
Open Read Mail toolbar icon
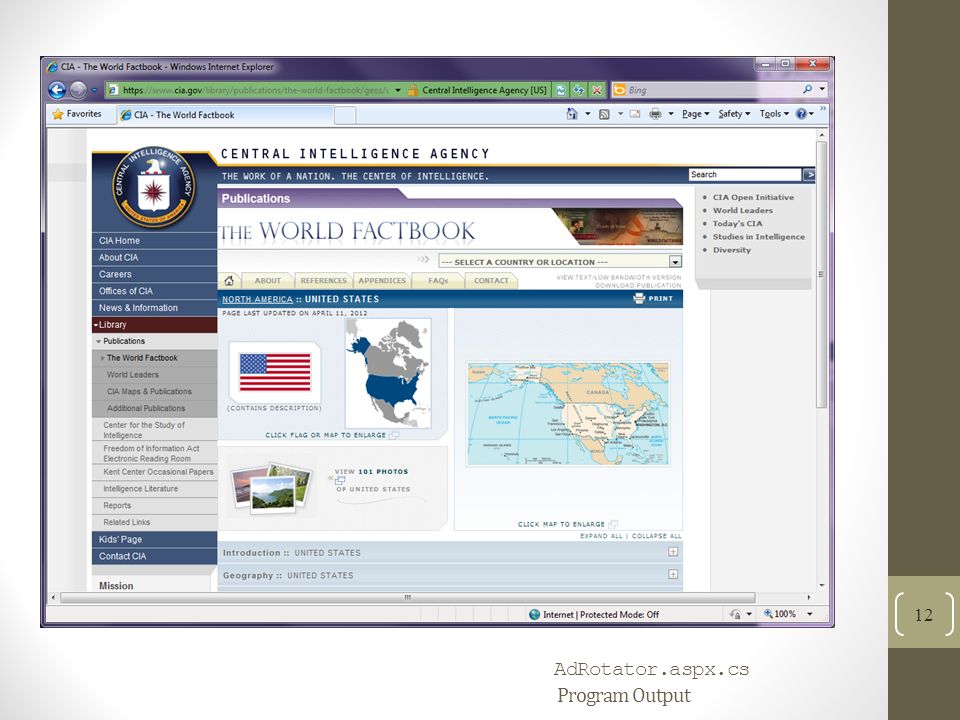635,114
